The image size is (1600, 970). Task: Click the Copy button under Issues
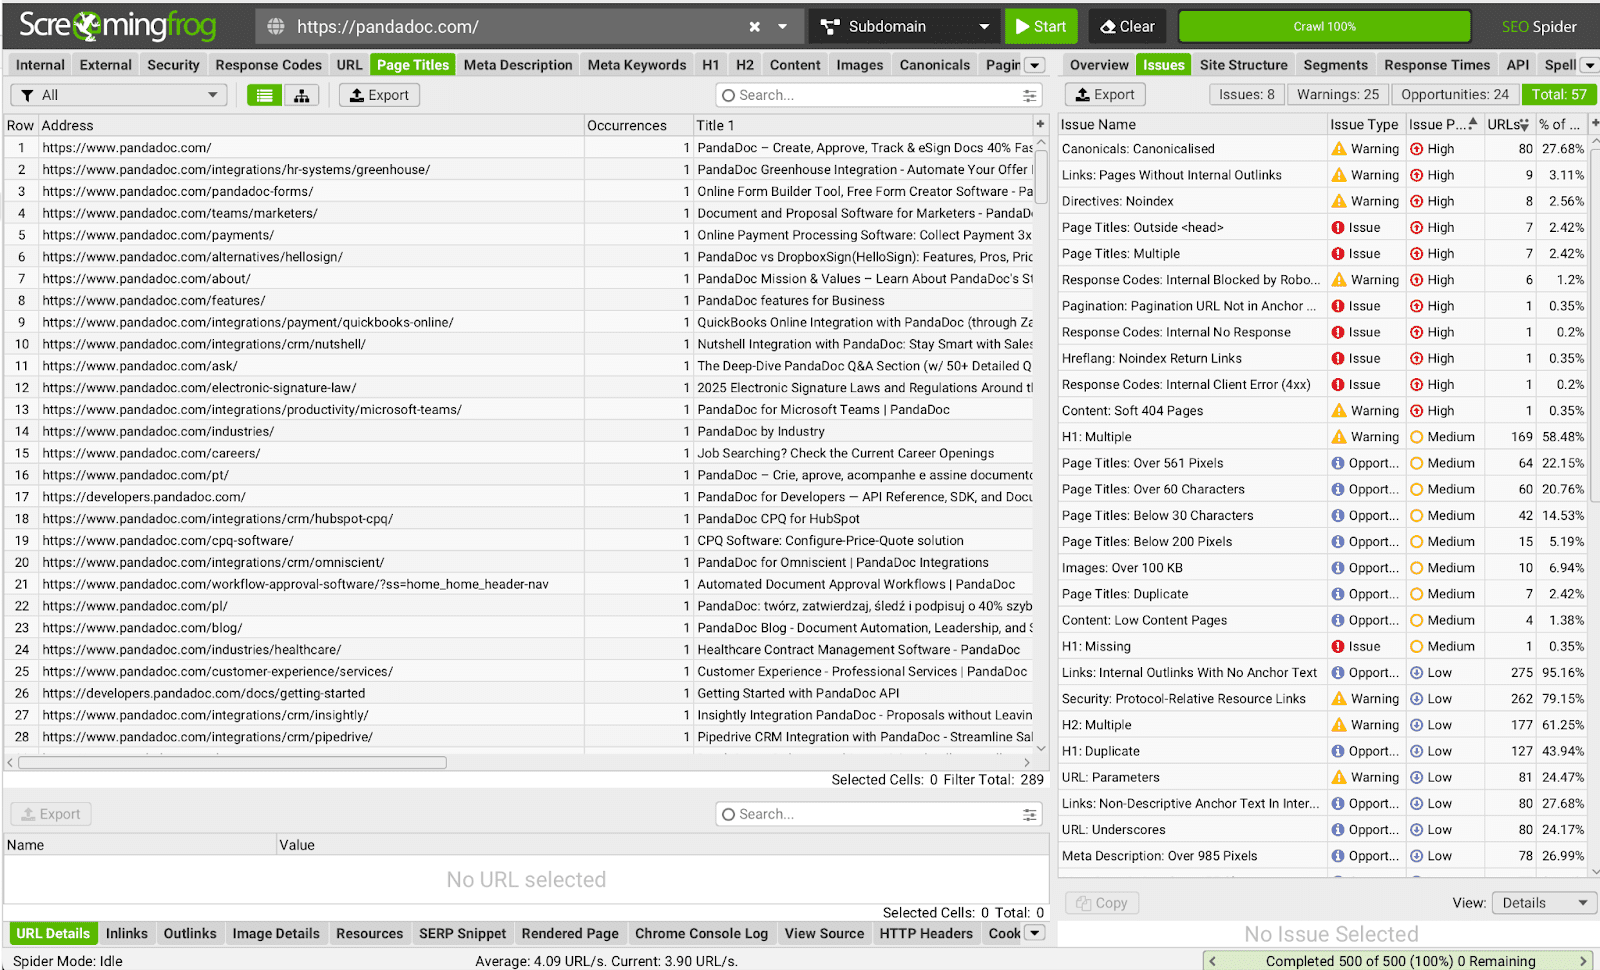(x=1102, y=903)
